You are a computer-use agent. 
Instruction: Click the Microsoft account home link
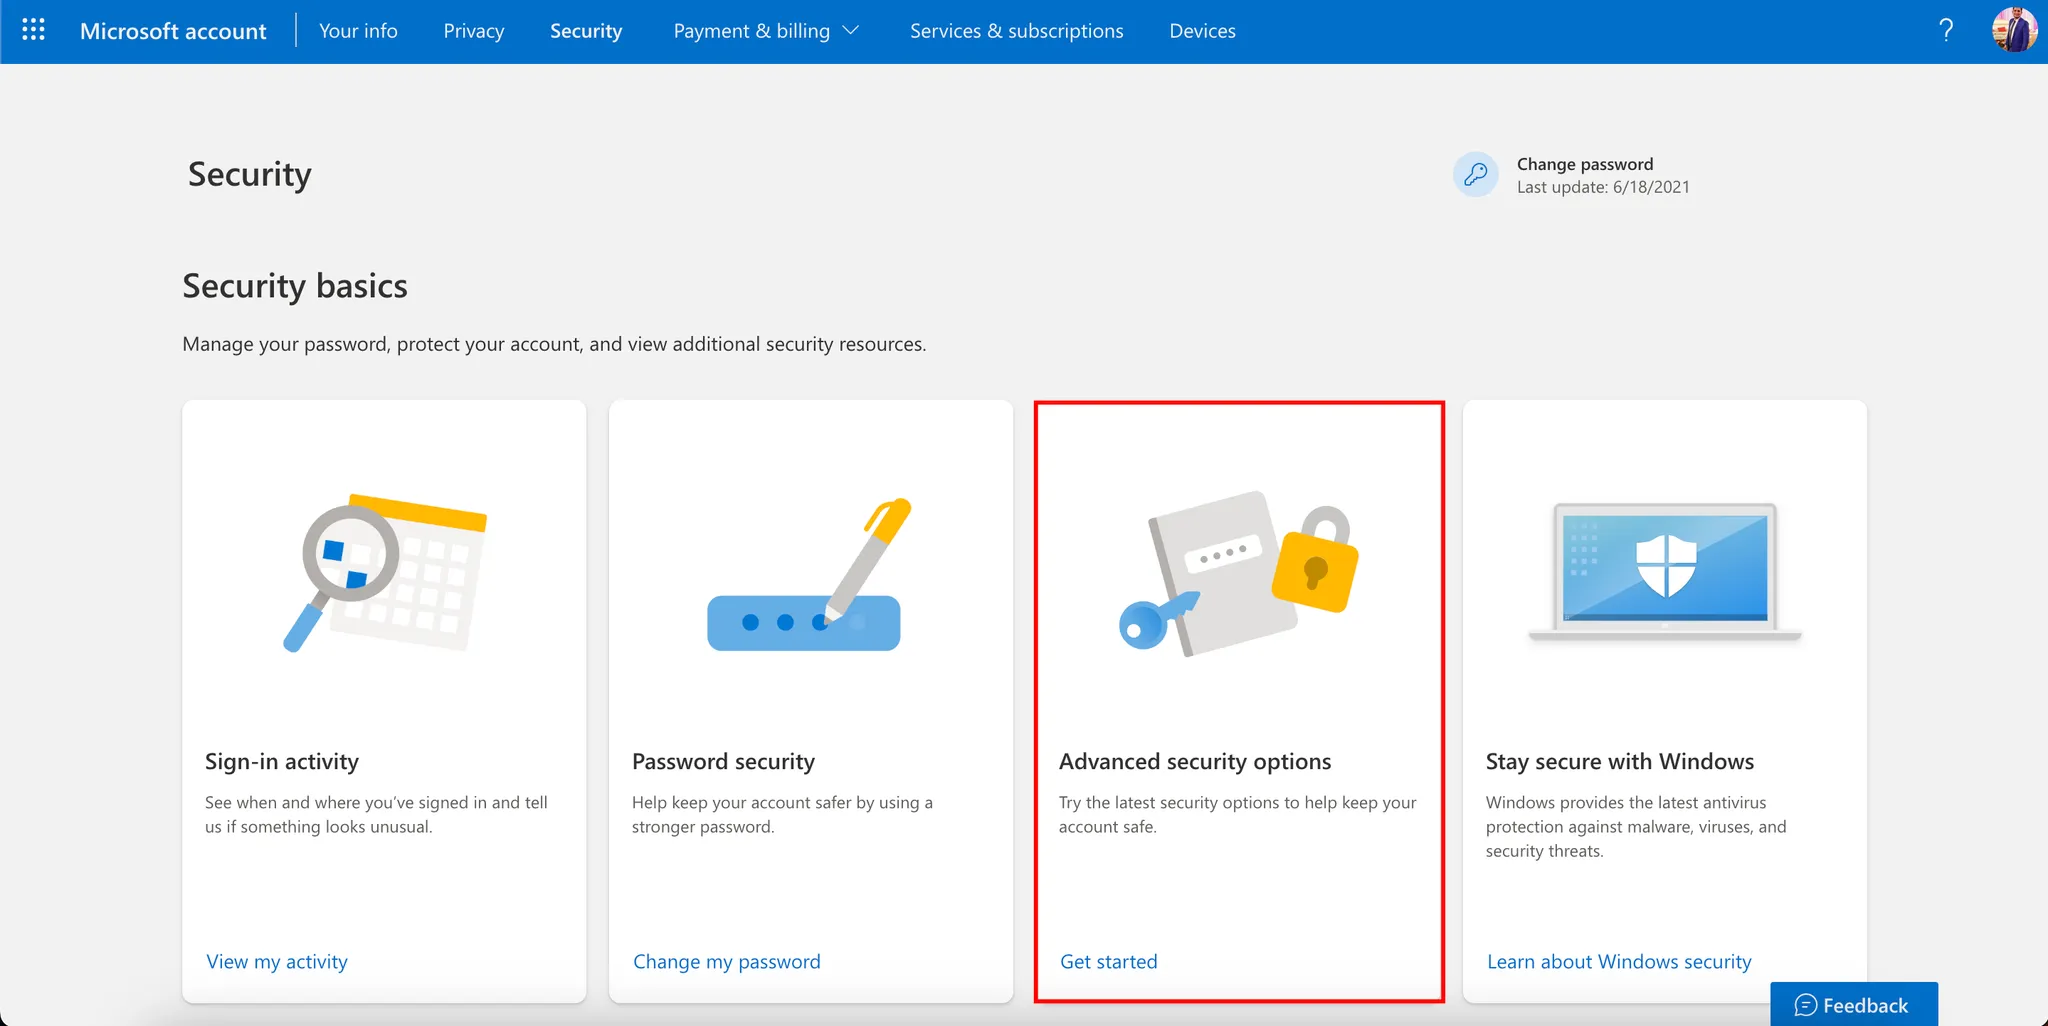click(x=173, y=31)
